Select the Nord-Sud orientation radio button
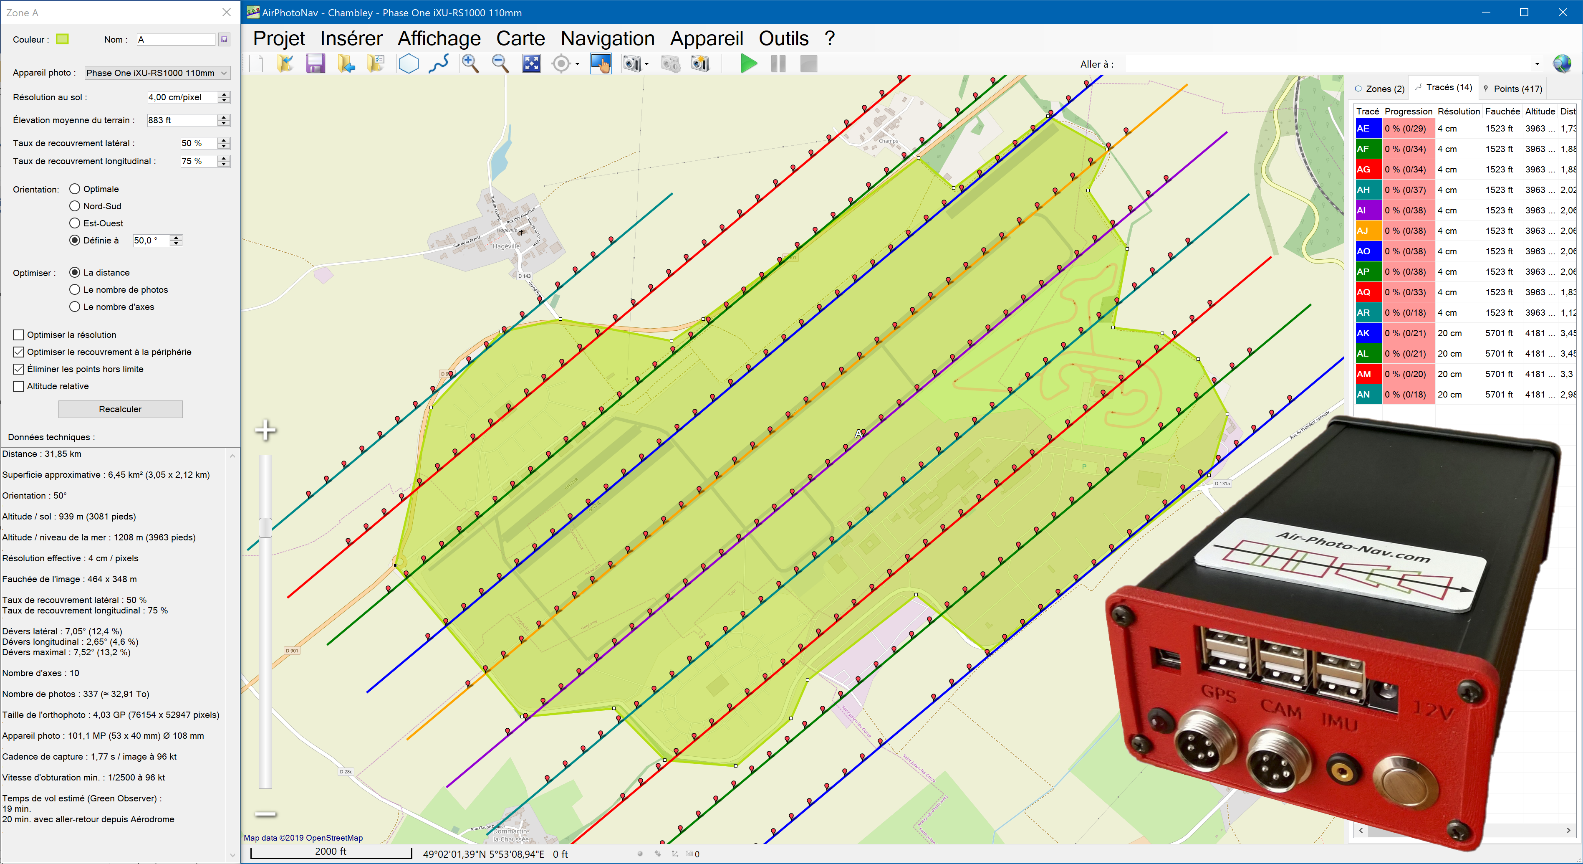The image size is (1583, 864). click(75, 206)
